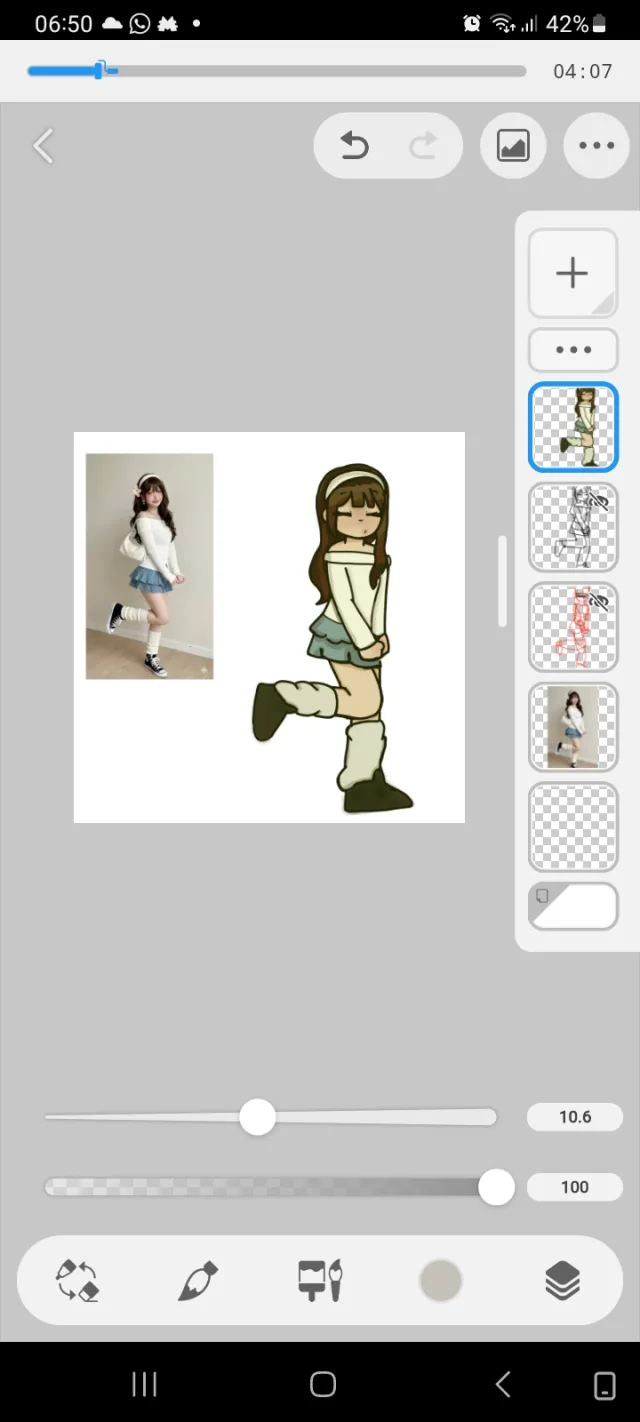Image resolution: width=640 pixels, height=1422 pixels.
Task: Show the hidden line-art layer via eye icon
Action: point(599,499)
